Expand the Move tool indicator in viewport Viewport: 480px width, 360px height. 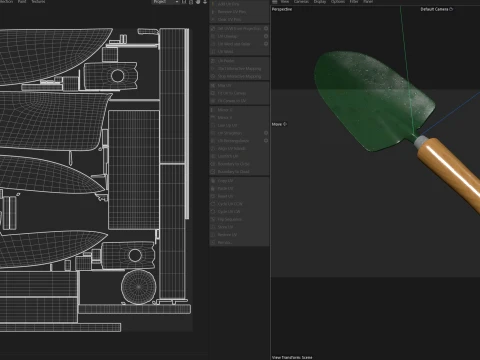click(279, 124)
